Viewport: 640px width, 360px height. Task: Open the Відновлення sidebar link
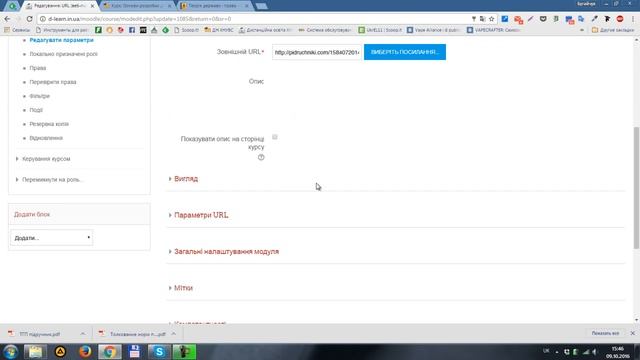46,138
